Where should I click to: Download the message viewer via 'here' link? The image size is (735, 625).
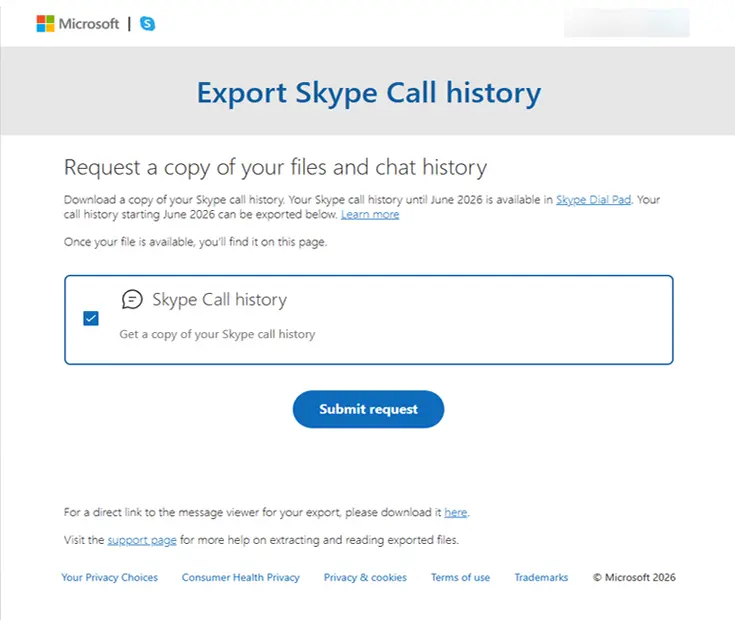(456, 512)
